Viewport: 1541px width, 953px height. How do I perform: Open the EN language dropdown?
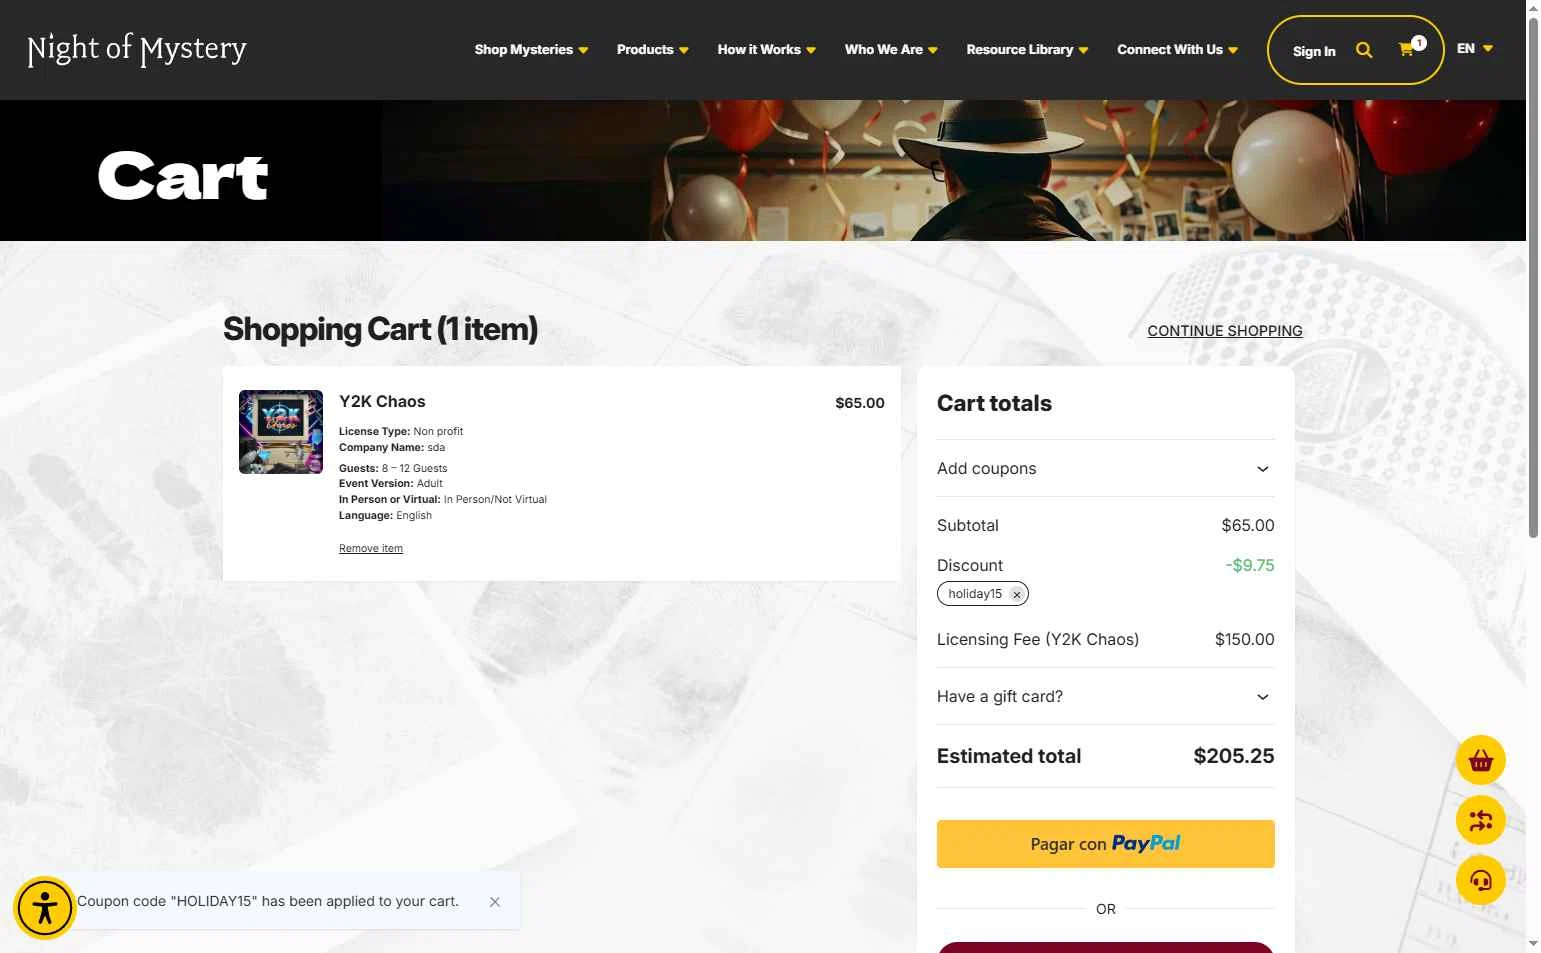click(x=1475, y=48)
